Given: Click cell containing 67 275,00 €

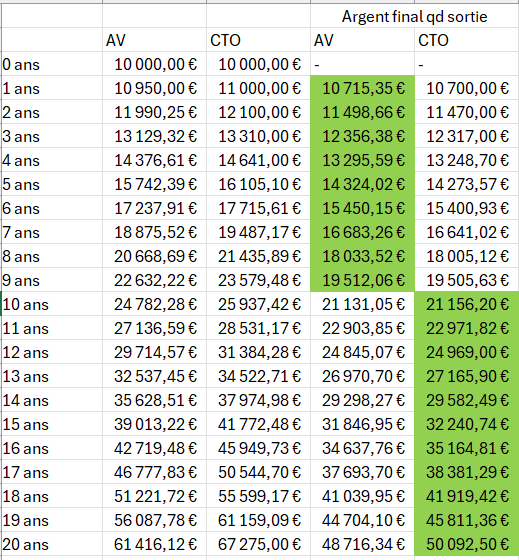Looking at the screenshot, I should 258,544.
